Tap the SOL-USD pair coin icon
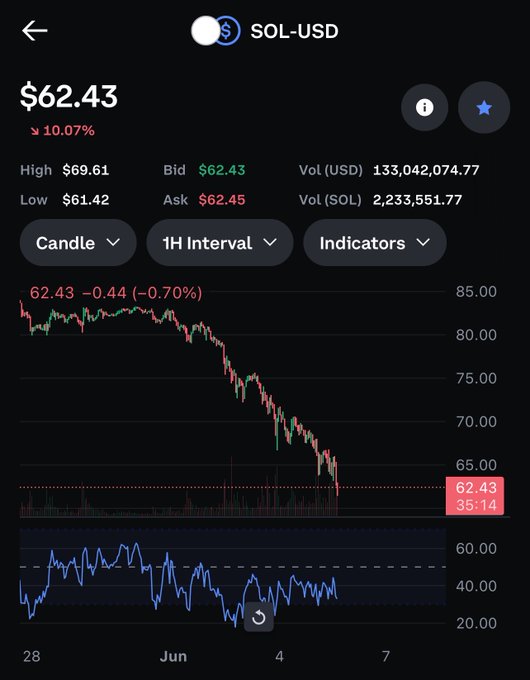The width and height of the screenshot is (530, 680). coord(216,31)
